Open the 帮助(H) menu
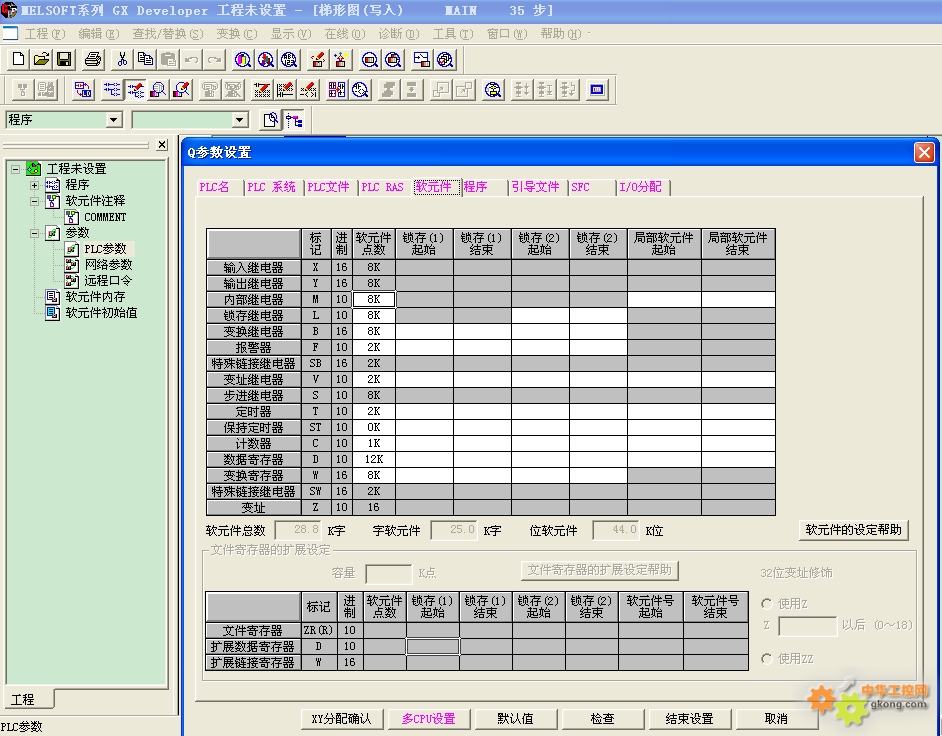Viewport: 942px width, 736px height. click(561, 34)
